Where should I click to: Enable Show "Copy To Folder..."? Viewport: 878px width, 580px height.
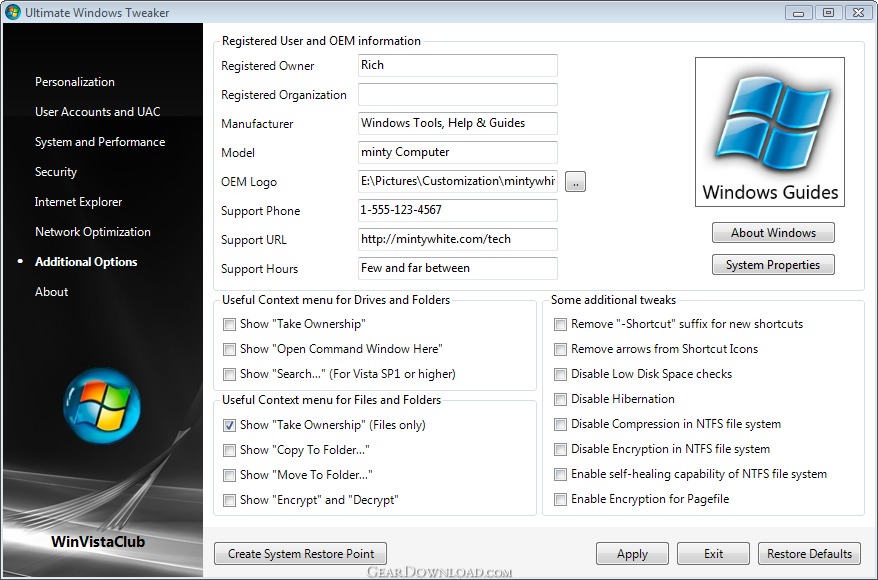click(x=229, y=450)
